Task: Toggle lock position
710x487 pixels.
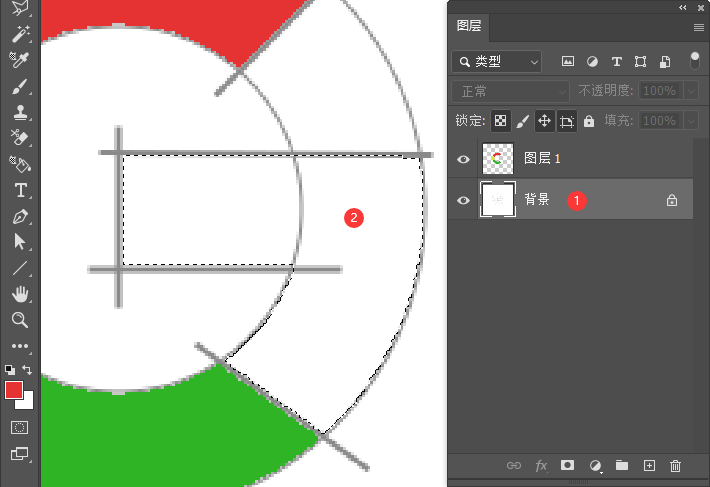Action: 544,121
